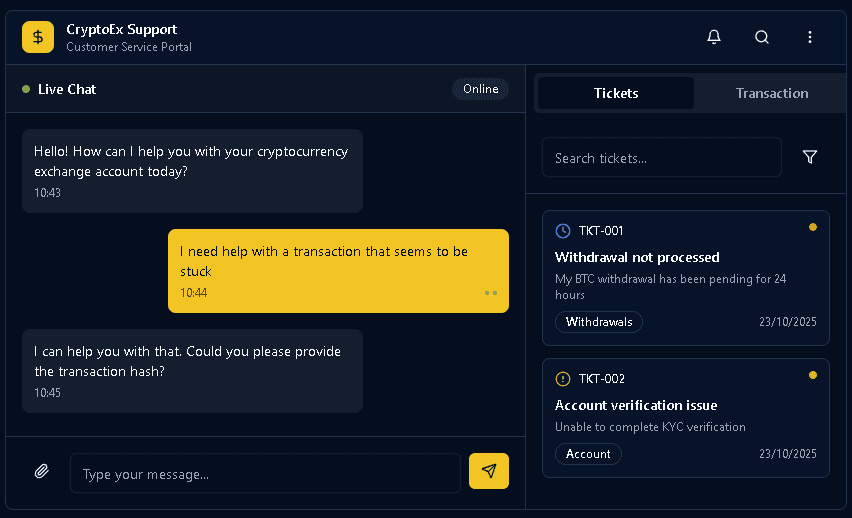Screen dimensions: 852x518
Task: Click the search magnifier icon in header
Action: point(762,37)
